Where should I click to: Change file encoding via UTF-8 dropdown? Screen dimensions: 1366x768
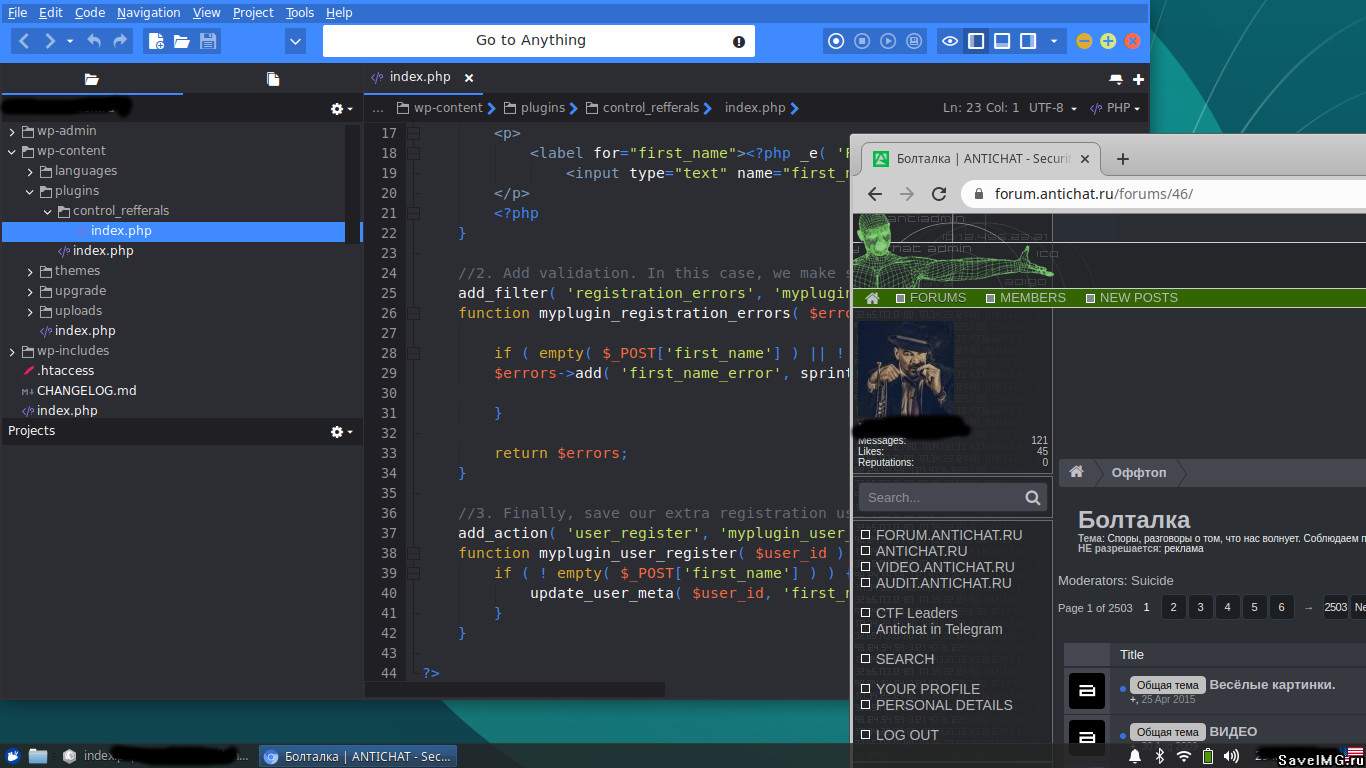[x=1053, y=108]
